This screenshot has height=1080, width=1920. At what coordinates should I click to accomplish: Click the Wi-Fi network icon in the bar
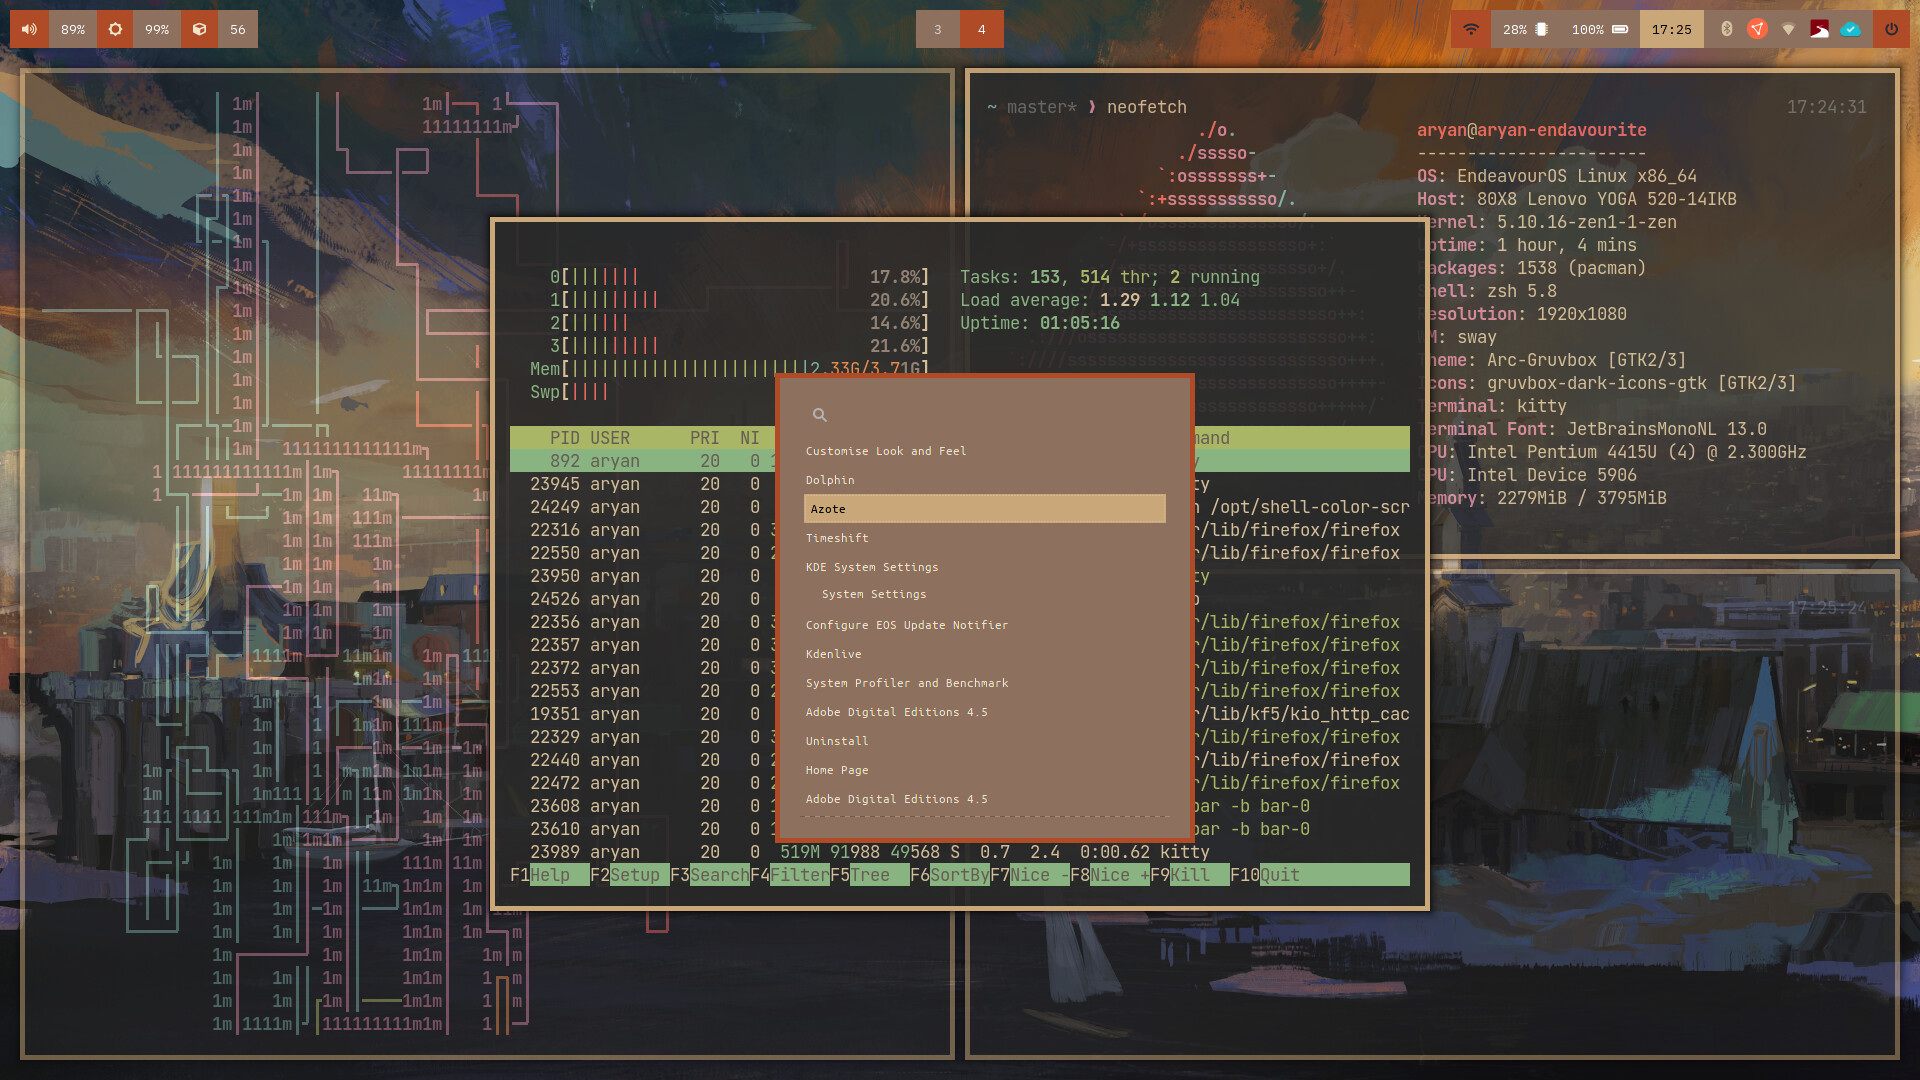point(1471,29)
